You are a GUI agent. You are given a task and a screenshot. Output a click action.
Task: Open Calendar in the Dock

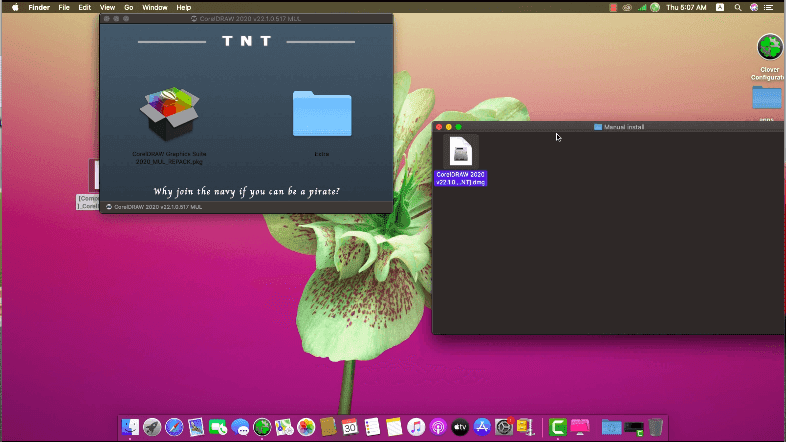click(350, 427)
